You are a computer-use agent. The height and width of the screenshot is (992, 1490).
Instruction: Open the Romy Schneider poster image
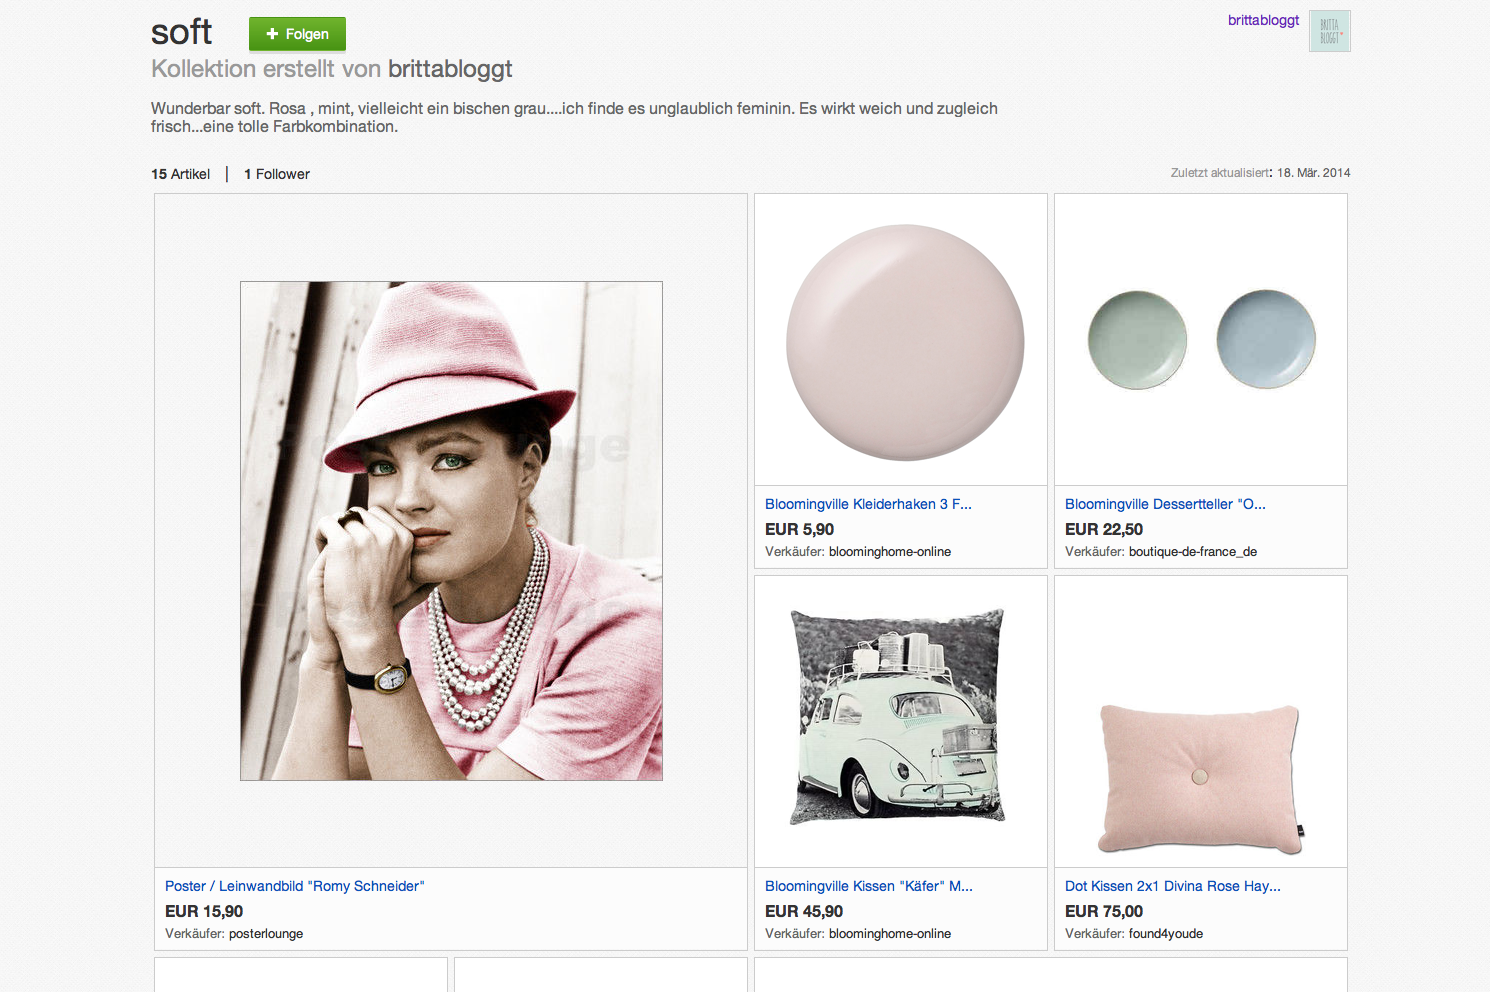[451, 530]
